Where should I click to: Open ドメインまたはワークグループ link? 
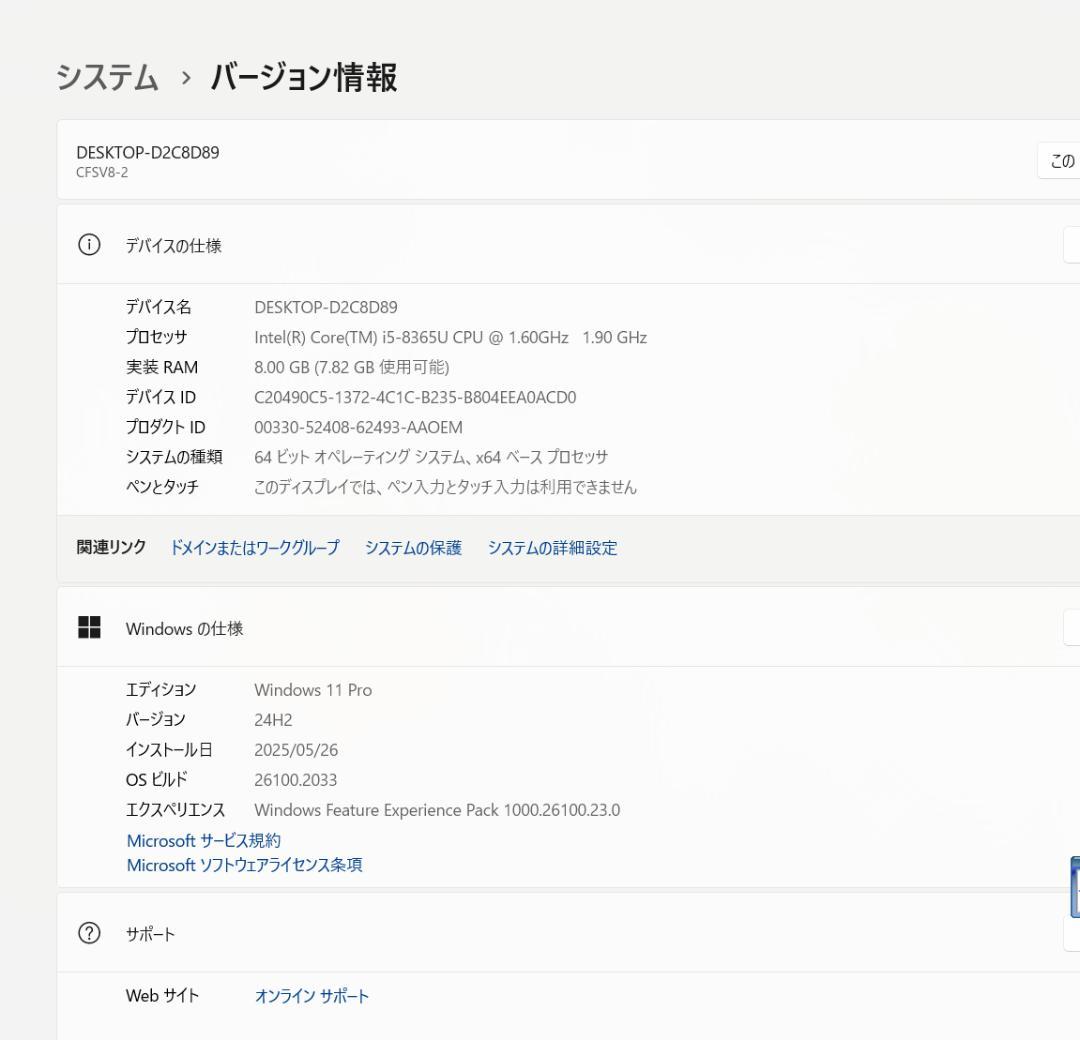[x=254, y=547]
